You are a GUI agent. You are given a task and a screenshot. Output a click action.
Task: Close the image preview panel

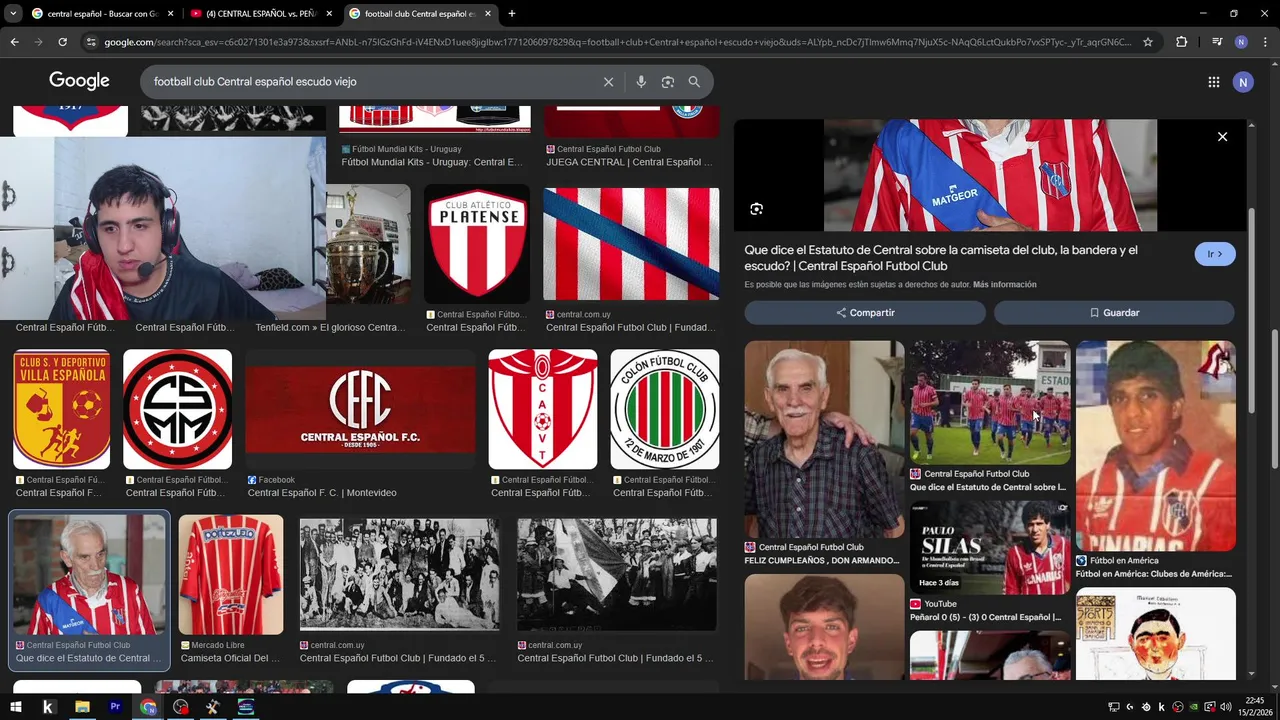pyautogui.click(x=1222, y=137)
